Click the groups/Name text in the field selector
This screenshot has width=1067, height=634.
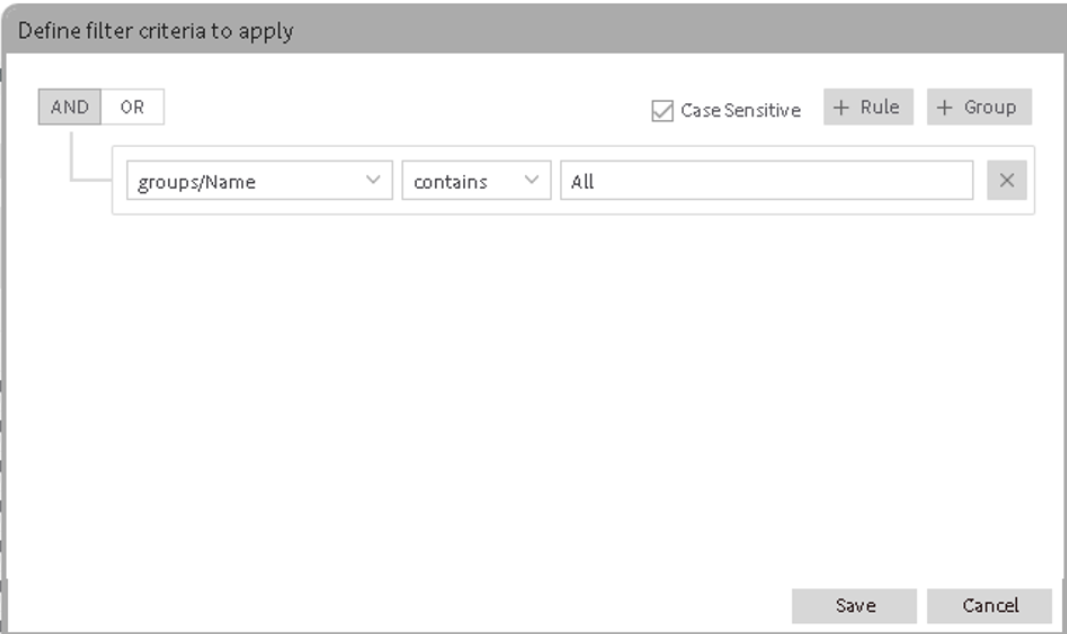click(x=197, y=182)
